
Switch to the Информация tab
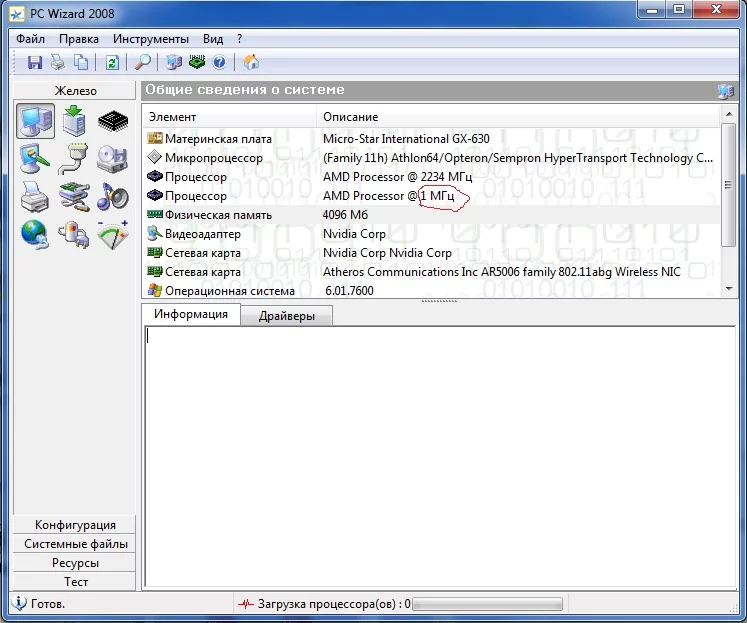pyautogui.click(x=191, y=314)
